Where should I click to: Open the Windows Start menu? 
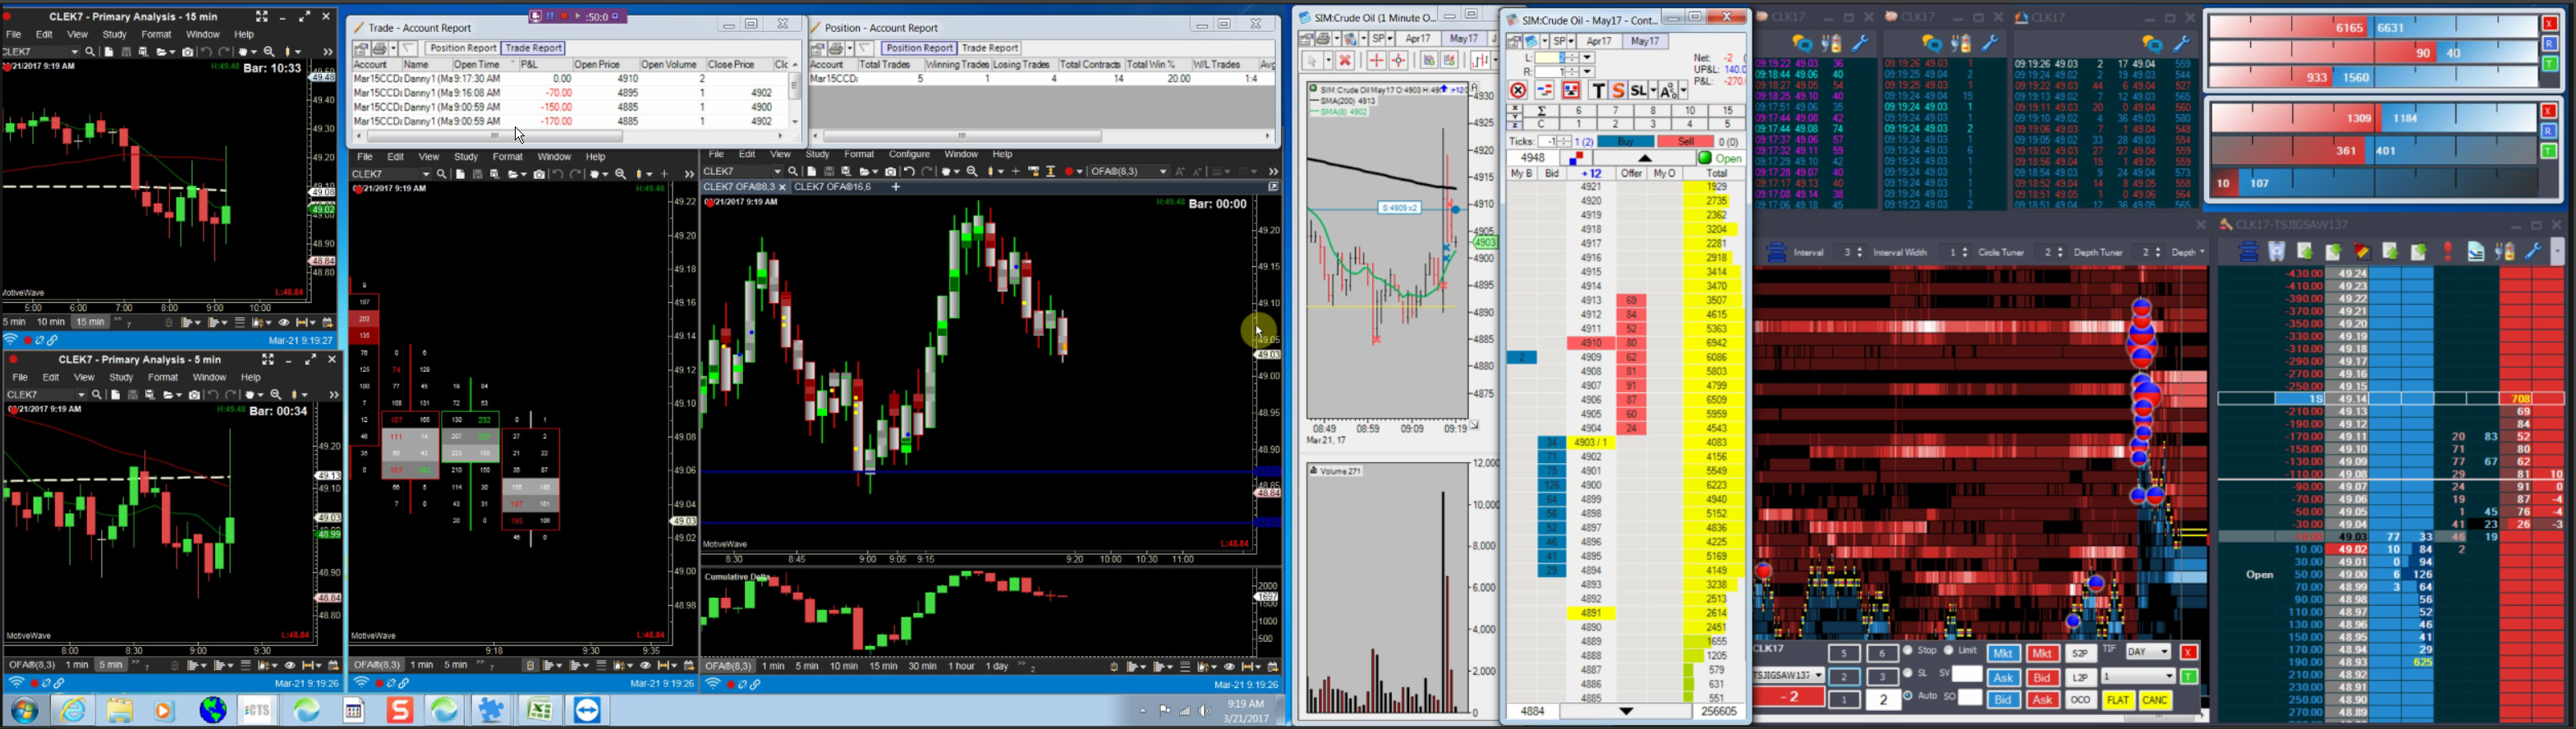pyautogui.click(x=25, y=710)
